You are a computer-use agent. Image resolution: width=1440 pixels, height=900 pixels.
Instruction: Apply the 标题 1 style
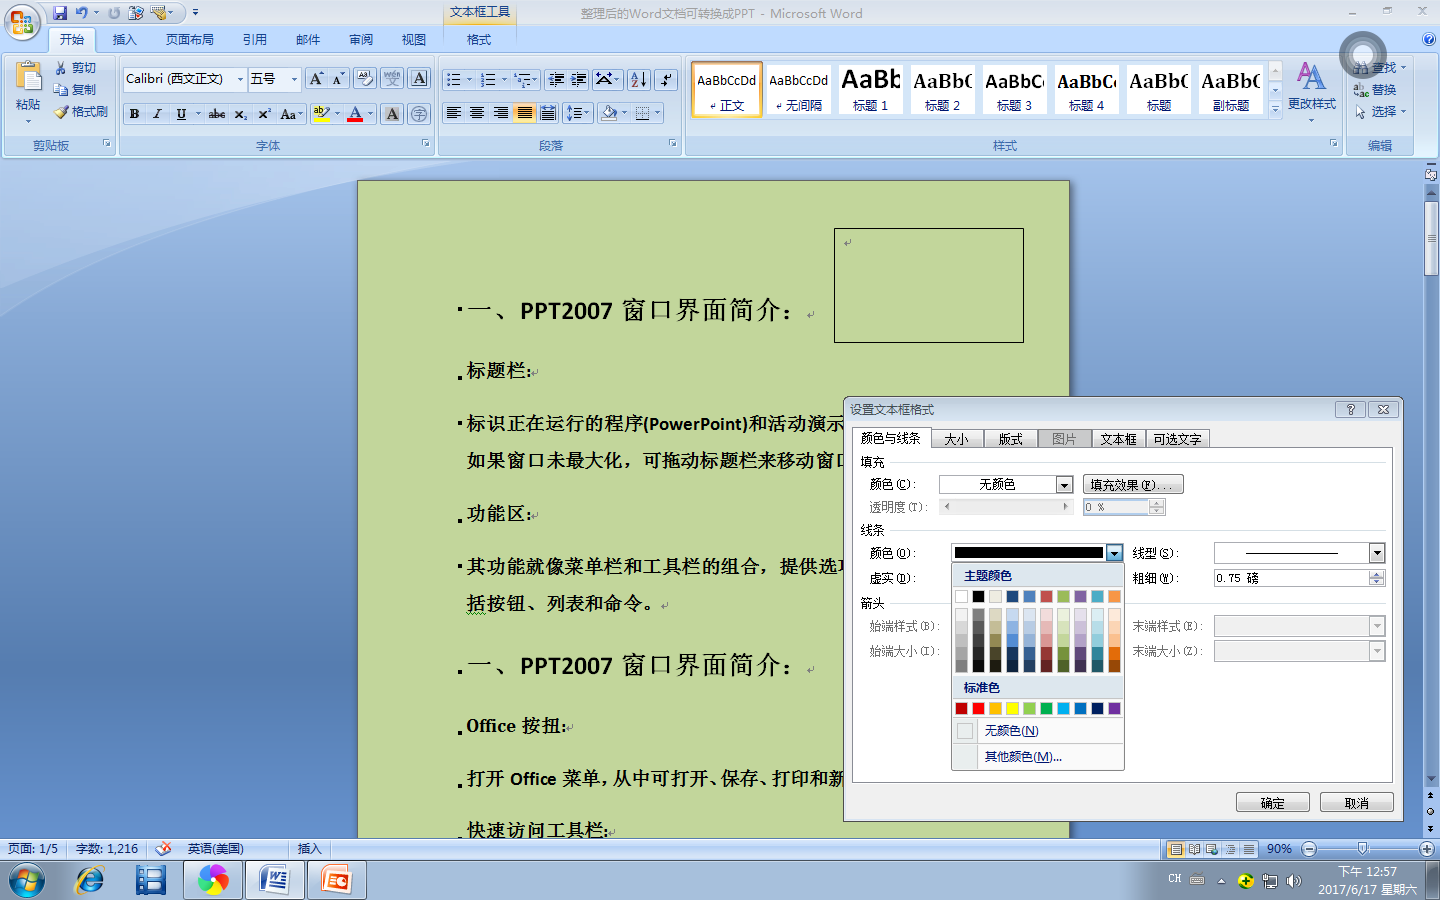(x=871, y=89)
